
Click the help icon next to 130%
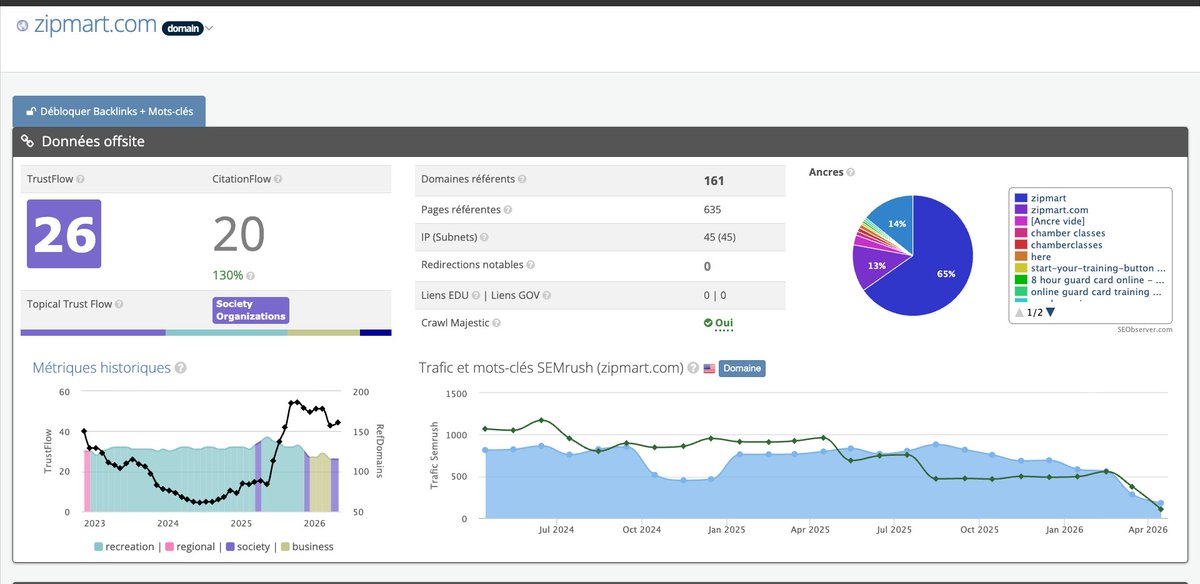point(250,276)
